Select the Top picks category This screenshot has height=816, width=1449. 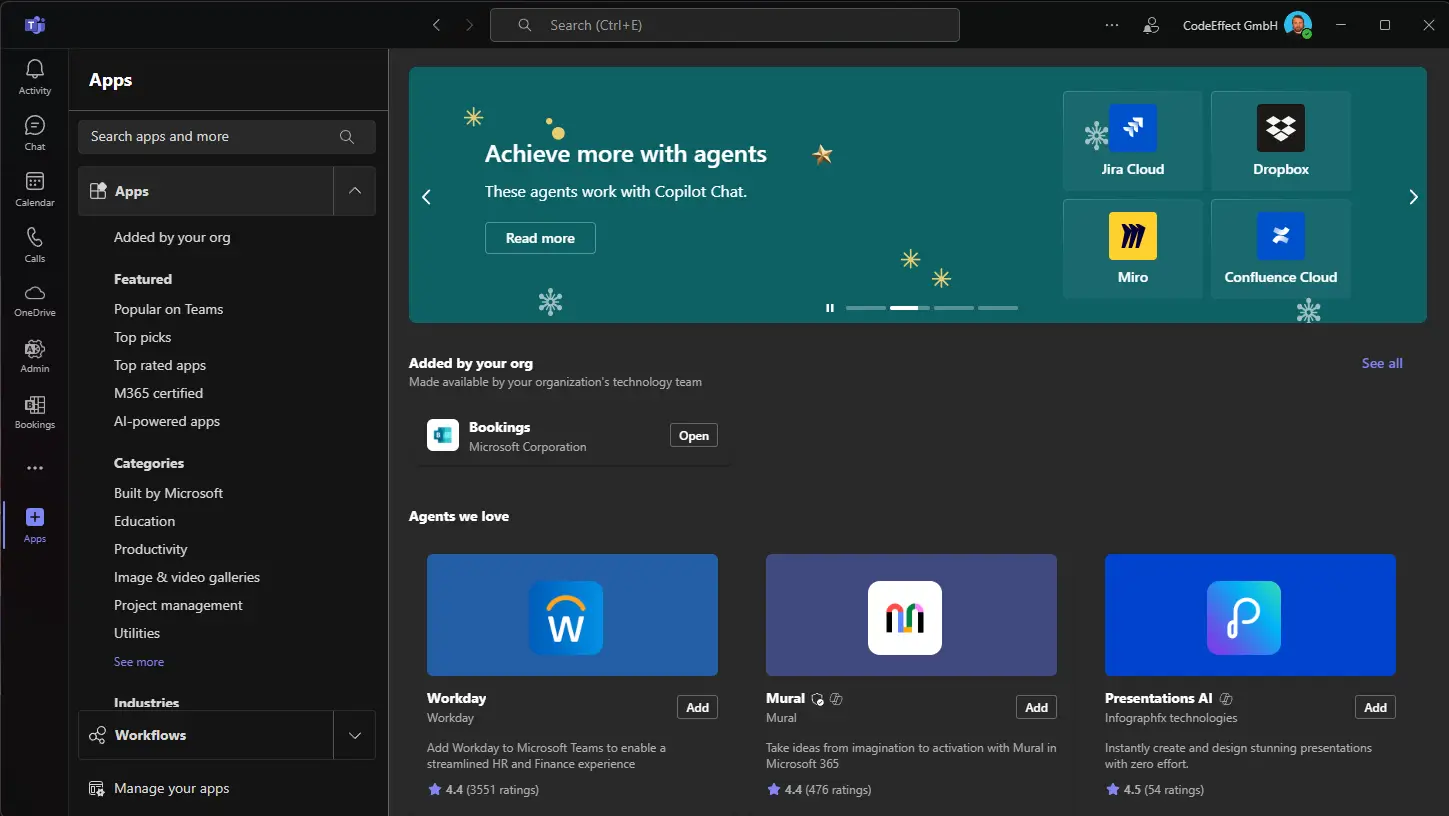(142, 337)
